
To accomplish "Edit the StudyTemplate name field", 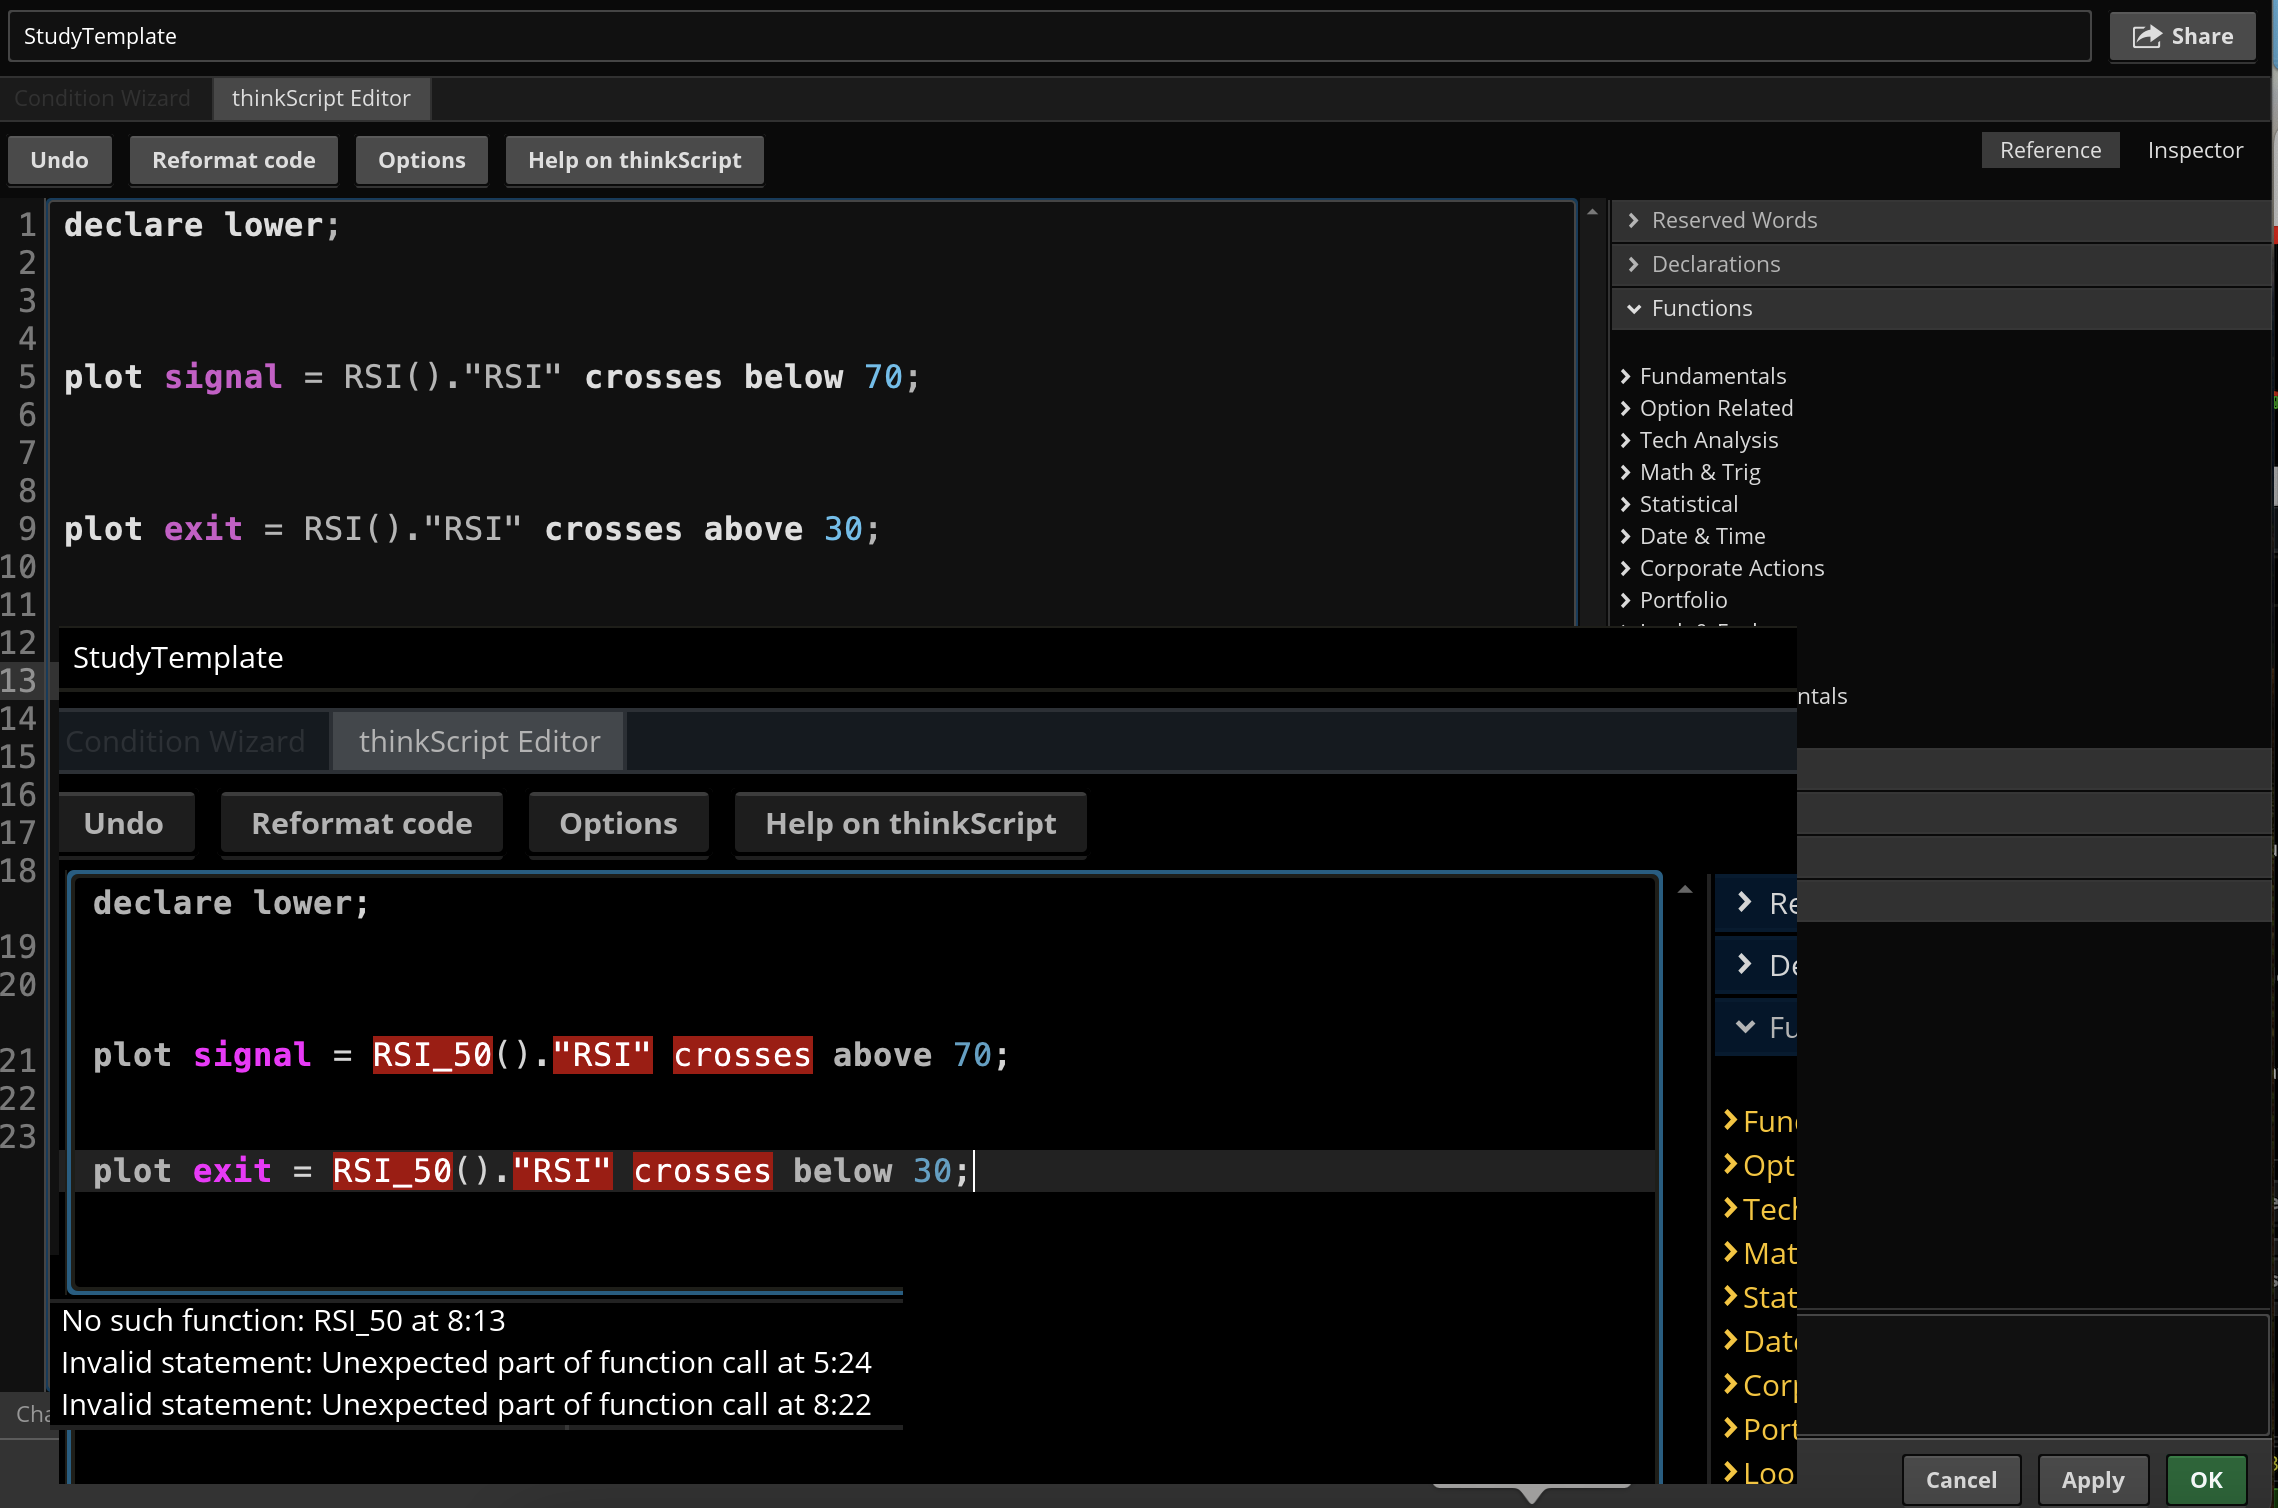I will [x=1049, y=36].
